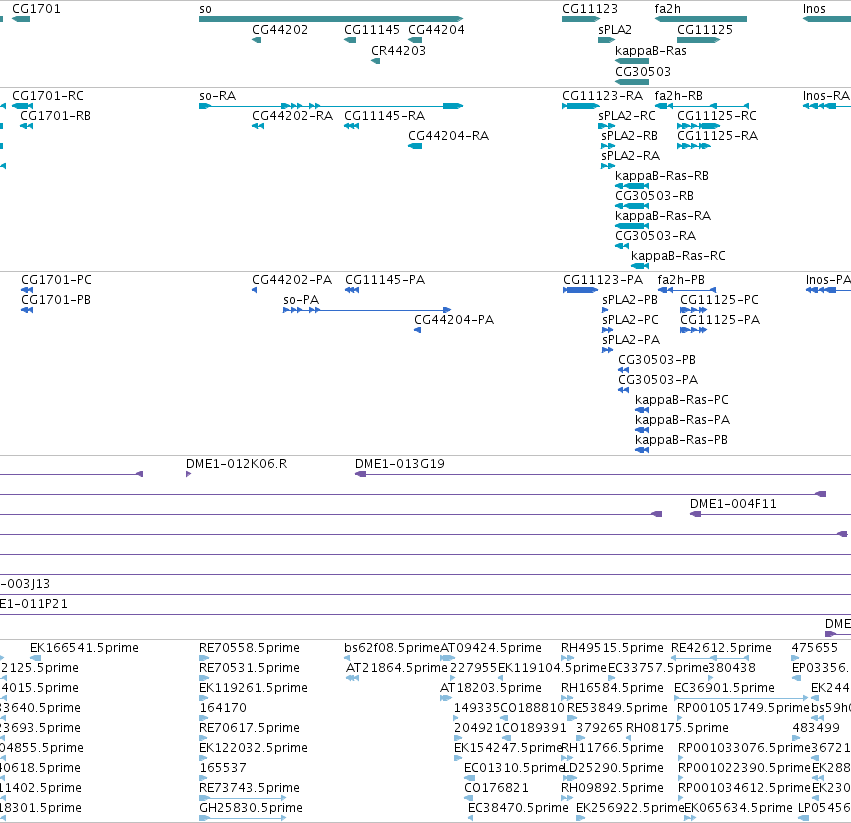Select the Inos-RA transcript label

[x=826, y=96]
